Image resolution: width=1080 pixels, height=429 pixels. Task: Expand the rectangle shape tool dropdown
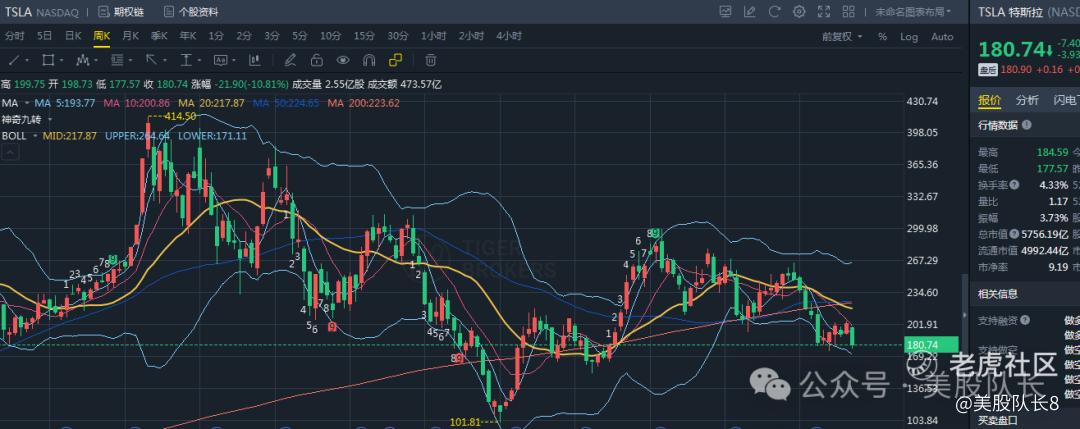coord(62,61)
